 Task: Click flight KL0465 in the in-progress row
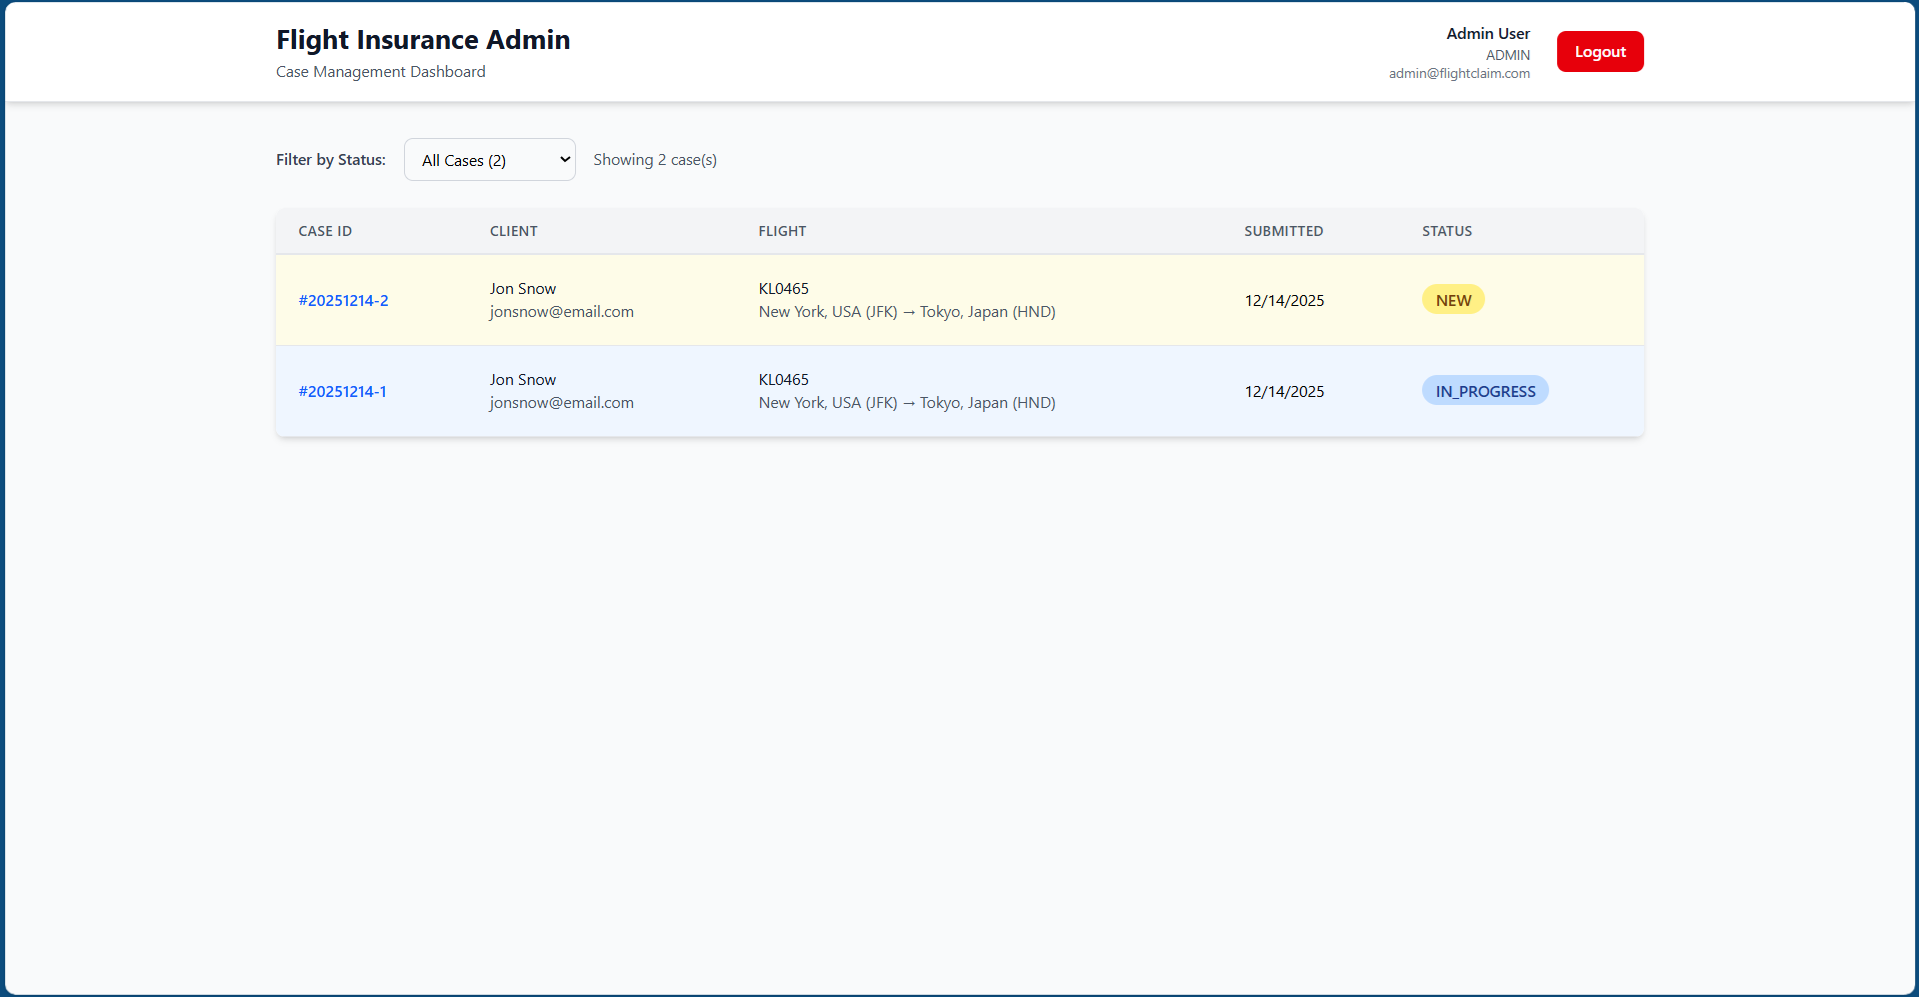tap(783, 379)
